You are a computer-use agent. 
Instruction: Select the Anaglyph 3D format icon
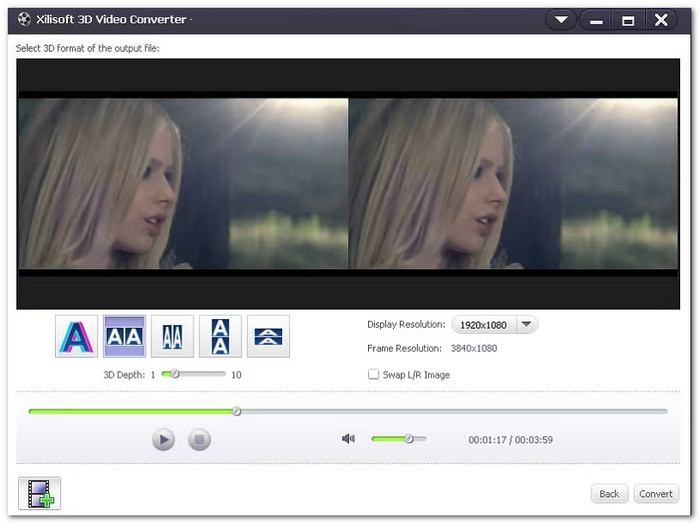coord(76,337)
